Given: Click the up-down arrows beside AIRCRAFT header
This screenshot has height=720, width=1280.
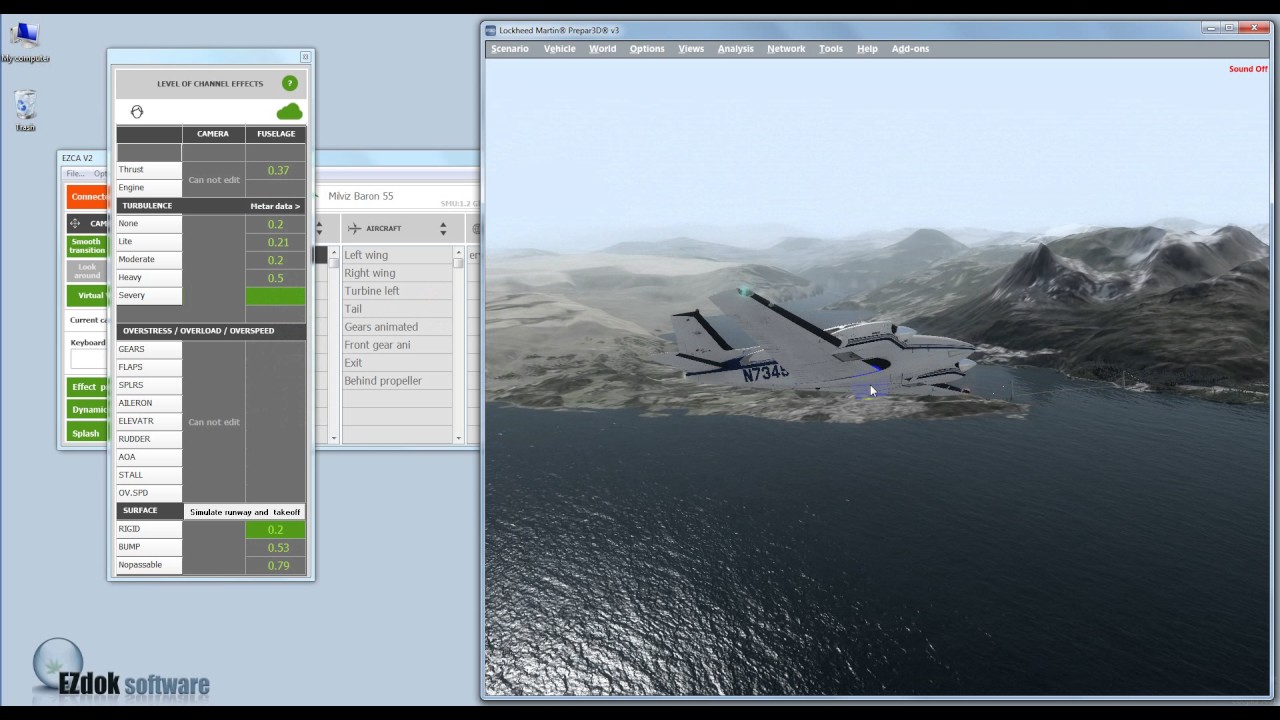Looking at the screenshot, I should (443, 229).
